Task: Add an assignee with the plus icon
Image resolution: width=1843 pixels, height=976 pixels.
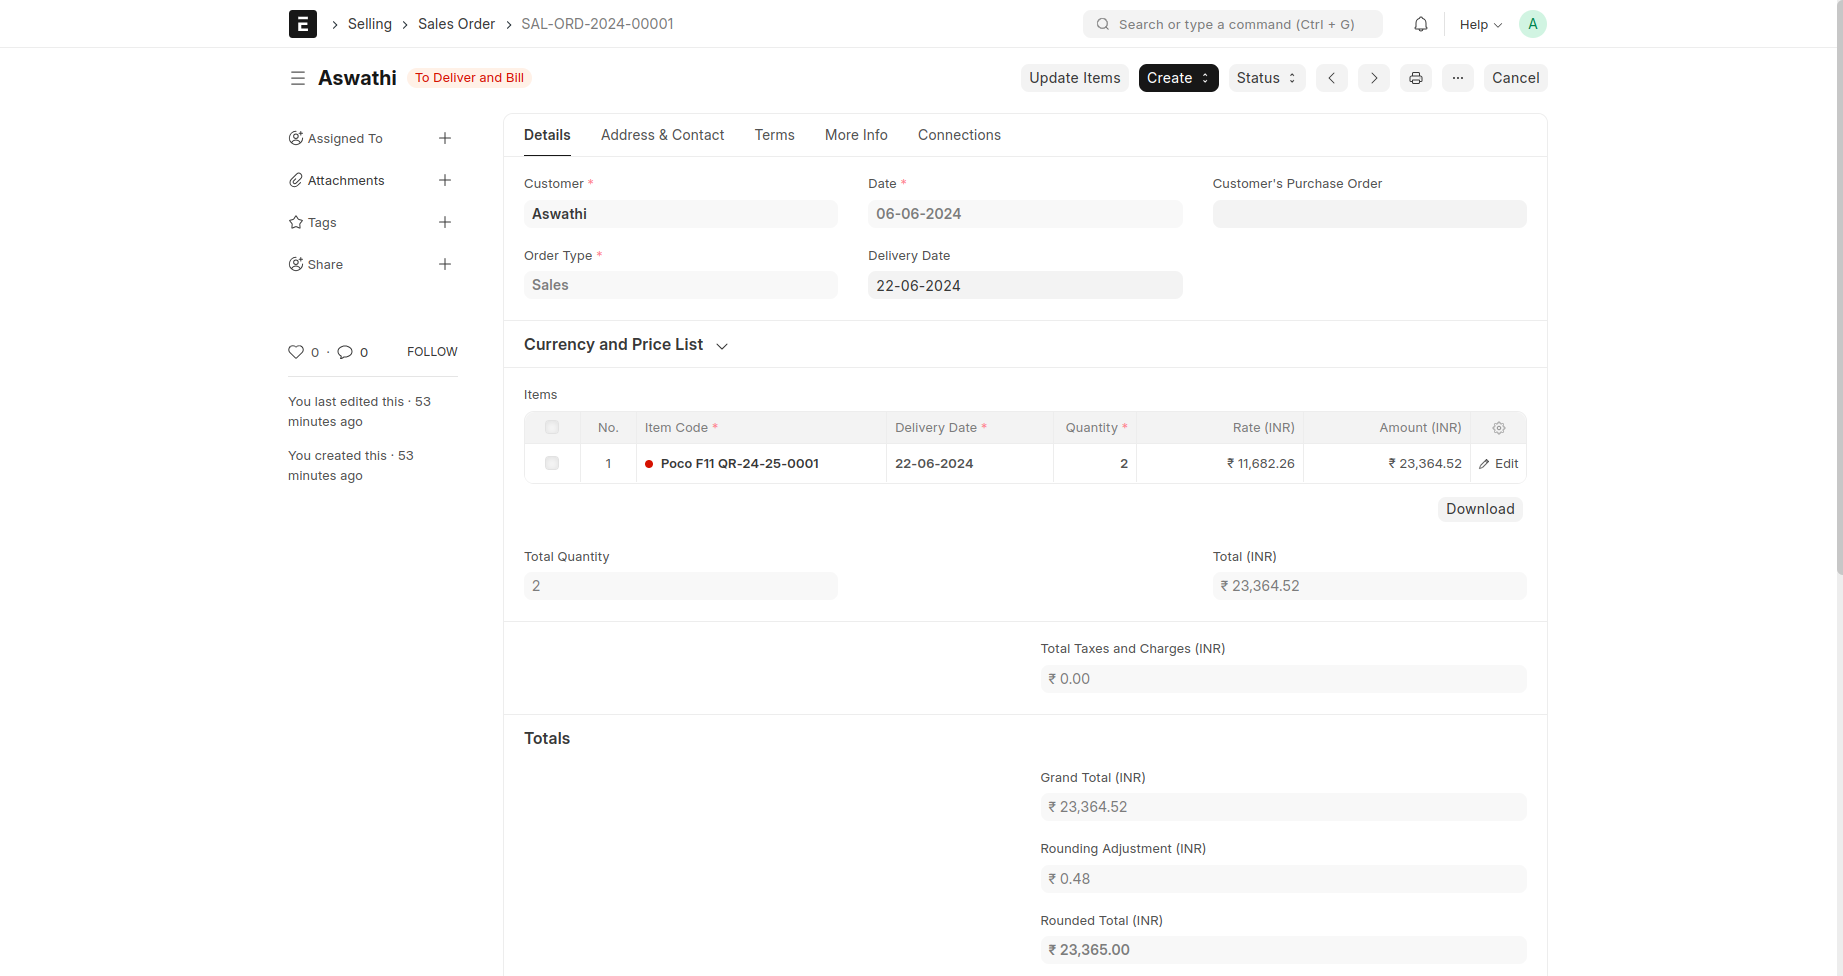Action: click(x=445, y=139)
